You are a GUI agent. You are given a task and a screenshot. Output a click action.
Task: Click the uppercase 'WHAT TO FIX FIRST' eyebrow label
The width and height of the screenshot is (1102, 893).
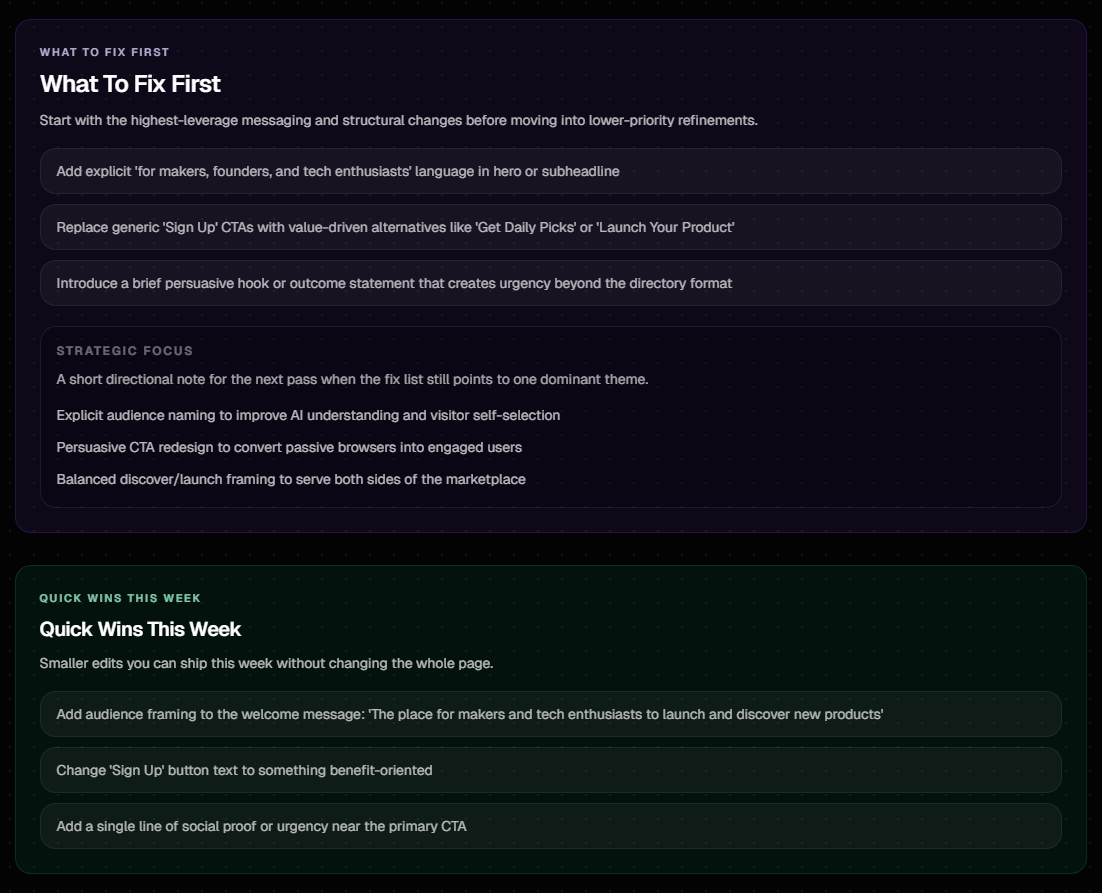[x=105, y=52]
